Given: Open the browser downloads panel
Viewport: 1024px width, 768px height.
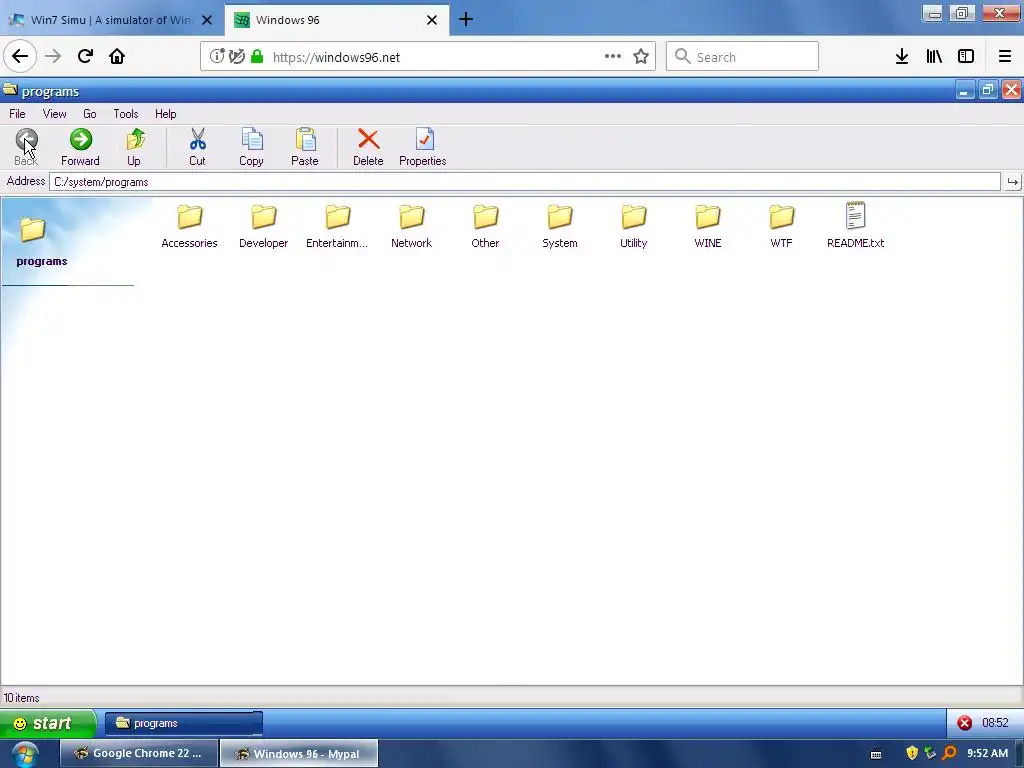Looking at the screenshot, I should pyautogui.click(x=902, y=56).
